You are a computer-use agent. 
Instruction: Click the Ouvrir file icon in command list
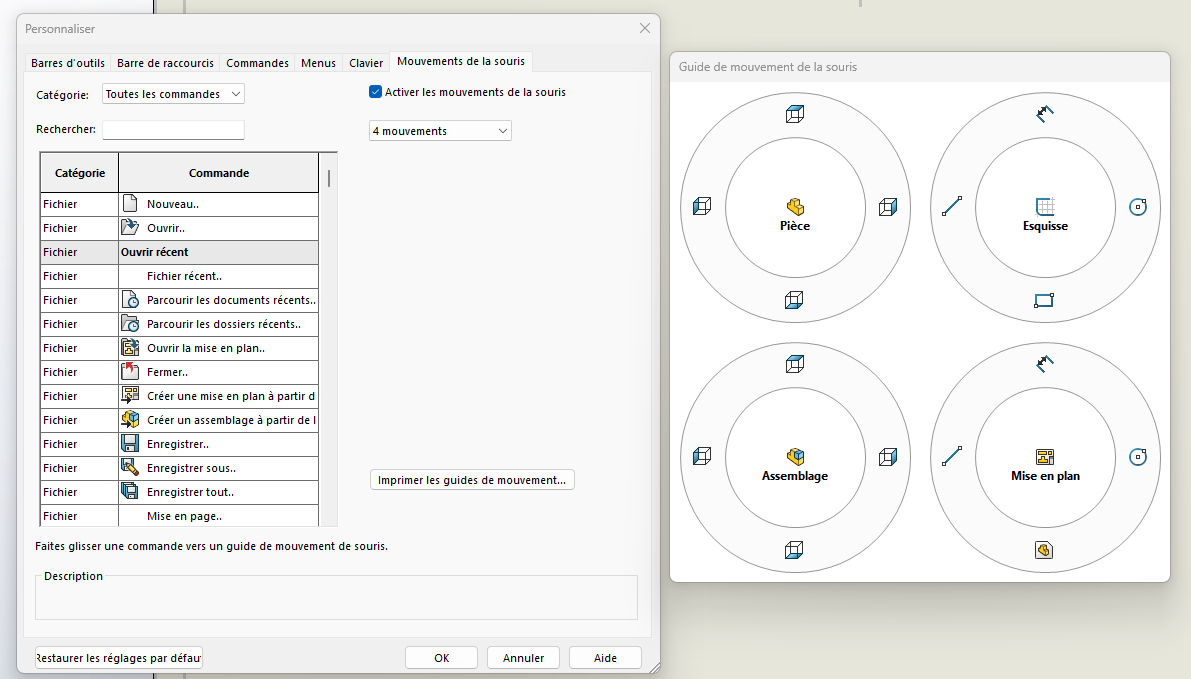tap(130, 228)
